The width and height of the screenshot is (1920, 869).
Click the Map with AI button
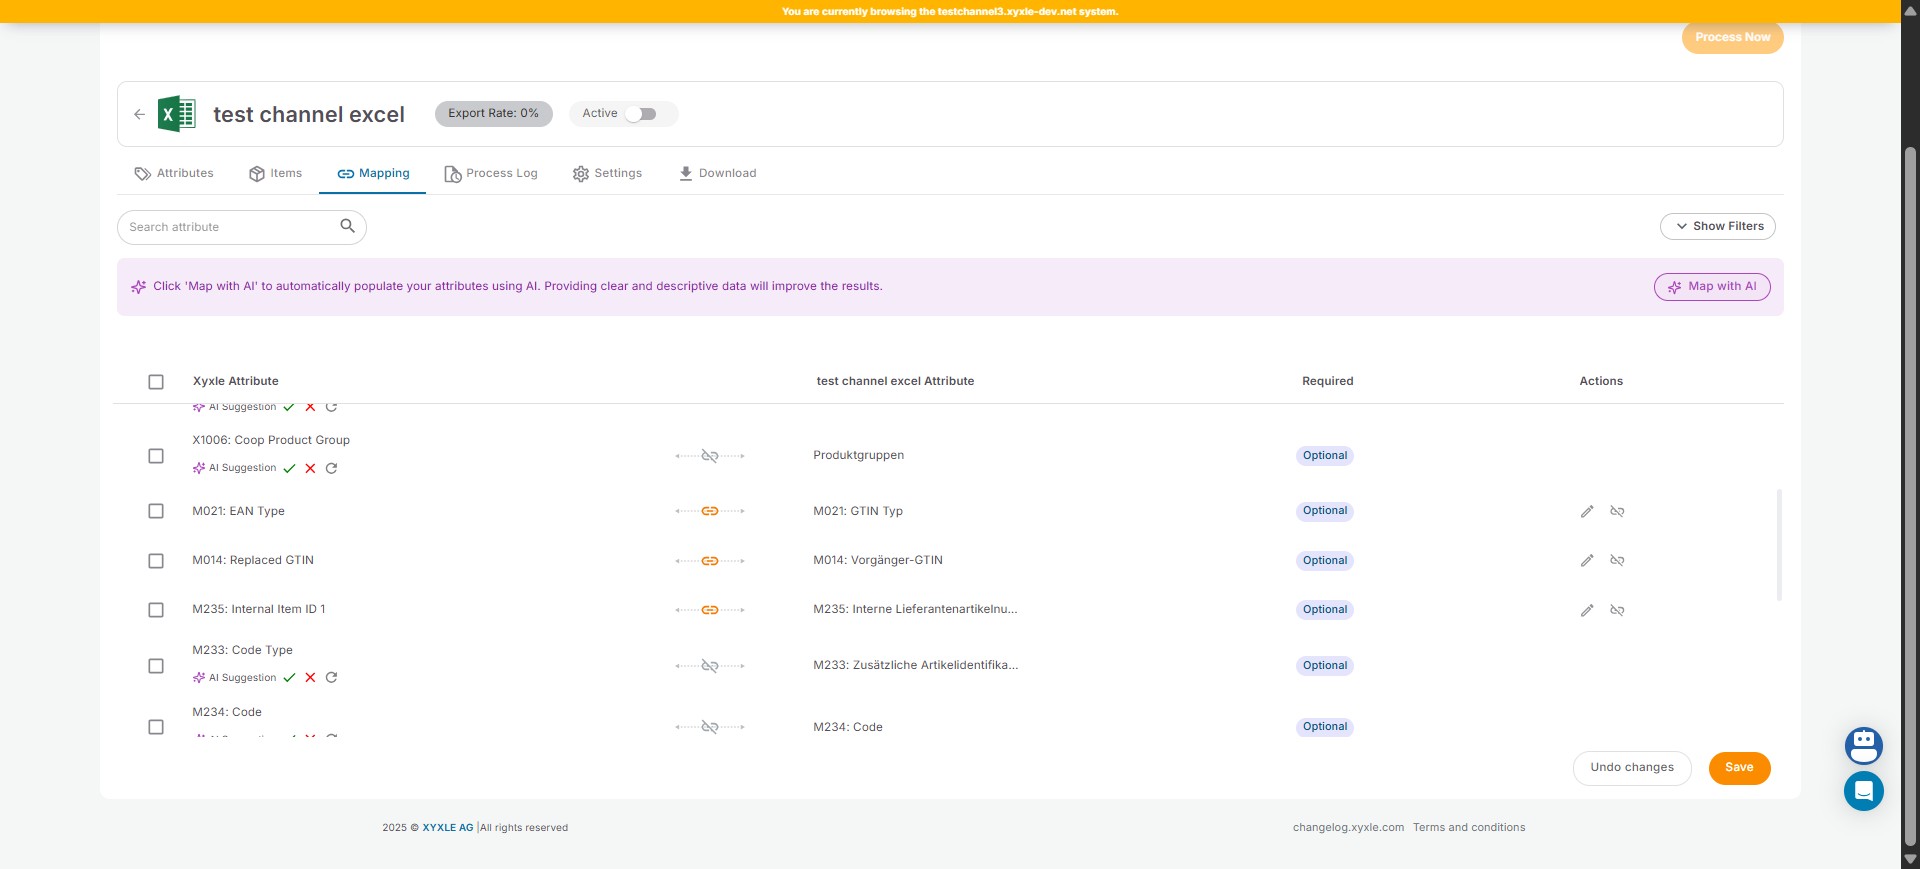(1711, 287)
